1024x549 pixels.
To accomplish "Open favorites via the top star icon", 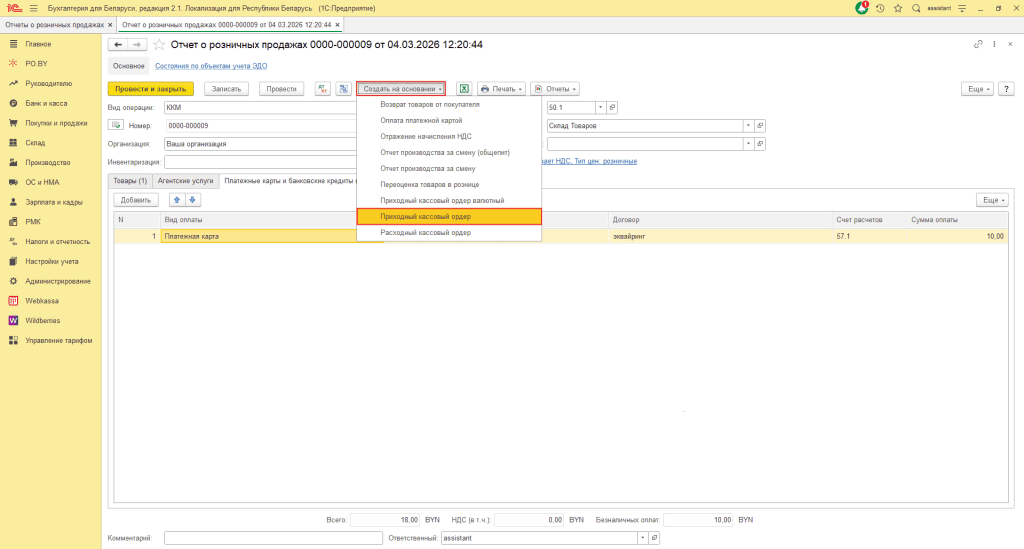I will (x=898, y=8).
